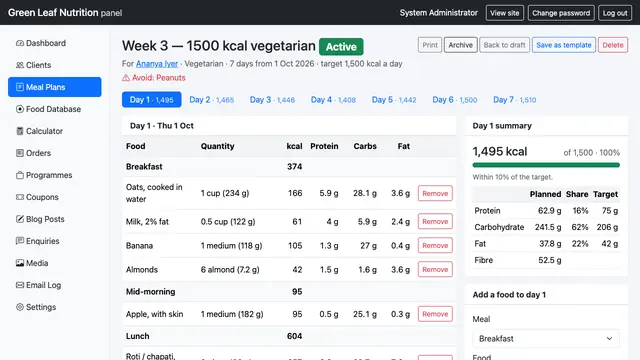Click the green Active status badge
This screenshot has height=360, width=640.
pos(341,47)
